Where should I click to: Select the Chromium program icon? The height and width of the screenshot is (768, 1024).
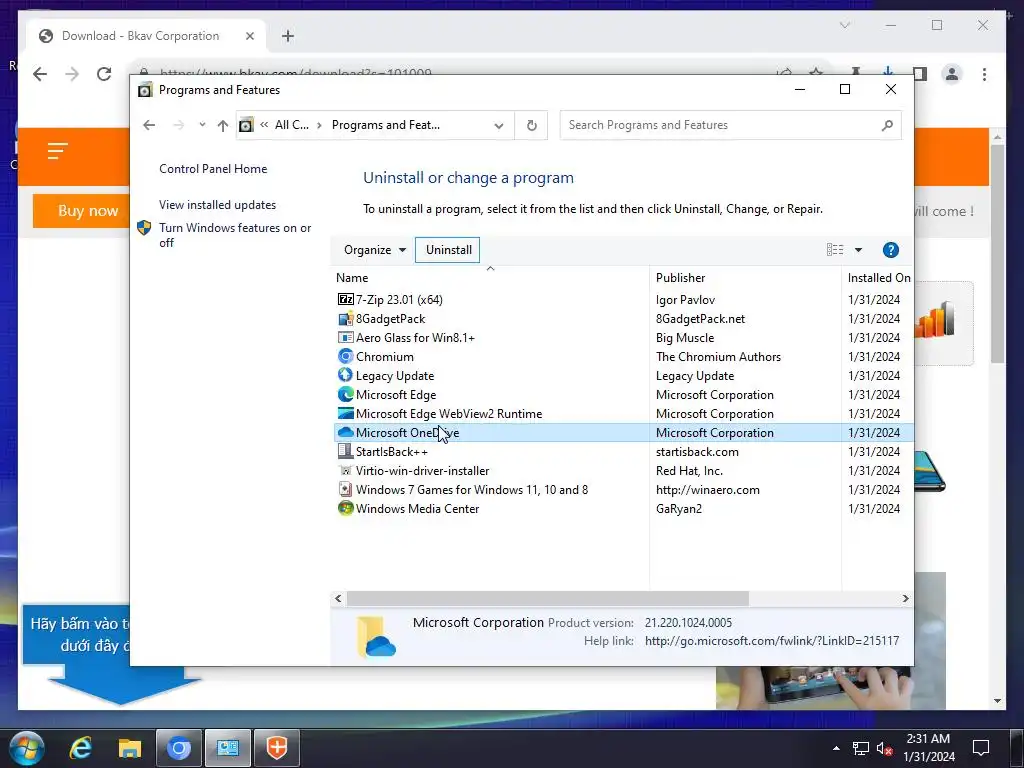[x=345, y=357]
